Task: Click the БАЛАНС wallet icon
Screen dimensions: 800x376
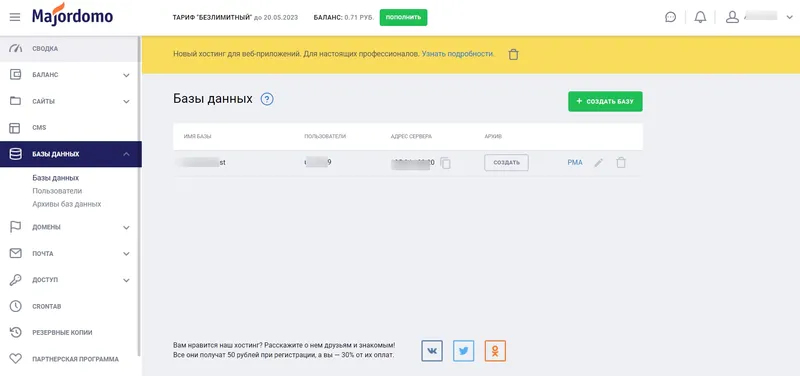Action: tap(16, 75)
